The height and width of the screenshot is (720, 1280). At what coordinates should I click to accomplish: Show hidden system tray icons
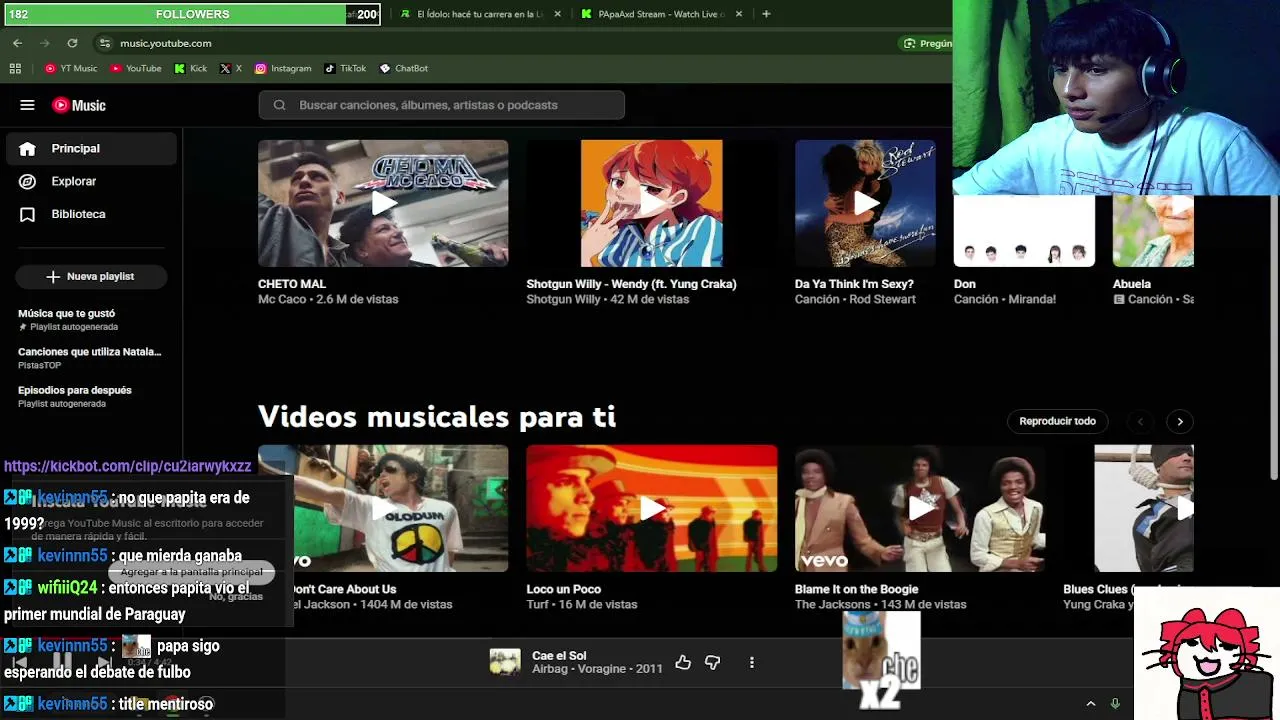[1091, 704]
